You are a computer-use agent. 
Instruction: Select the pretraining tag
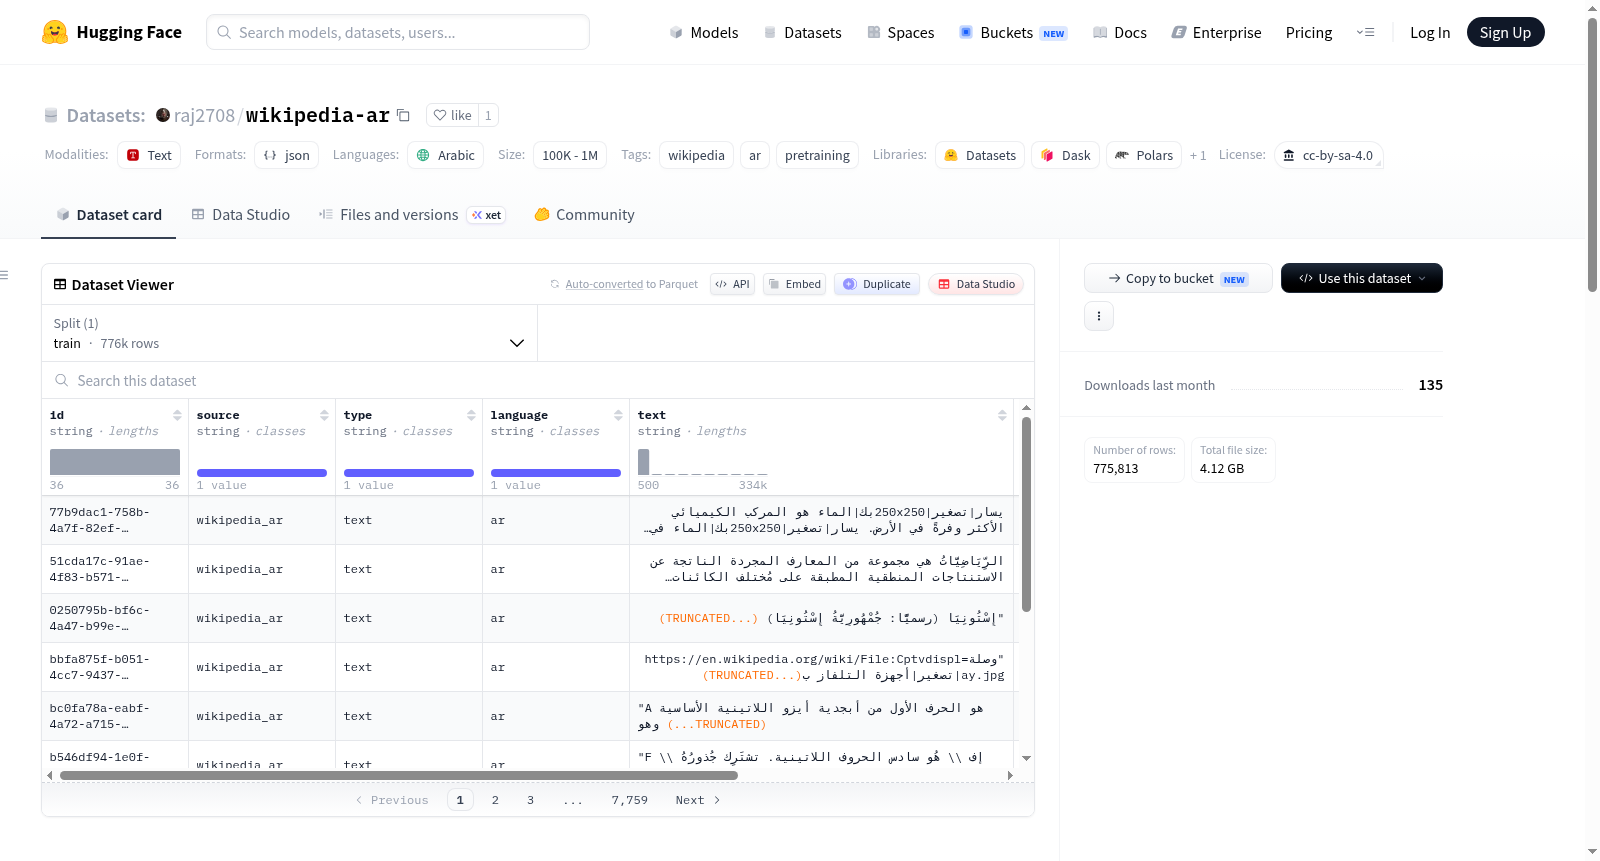point(817,155)
